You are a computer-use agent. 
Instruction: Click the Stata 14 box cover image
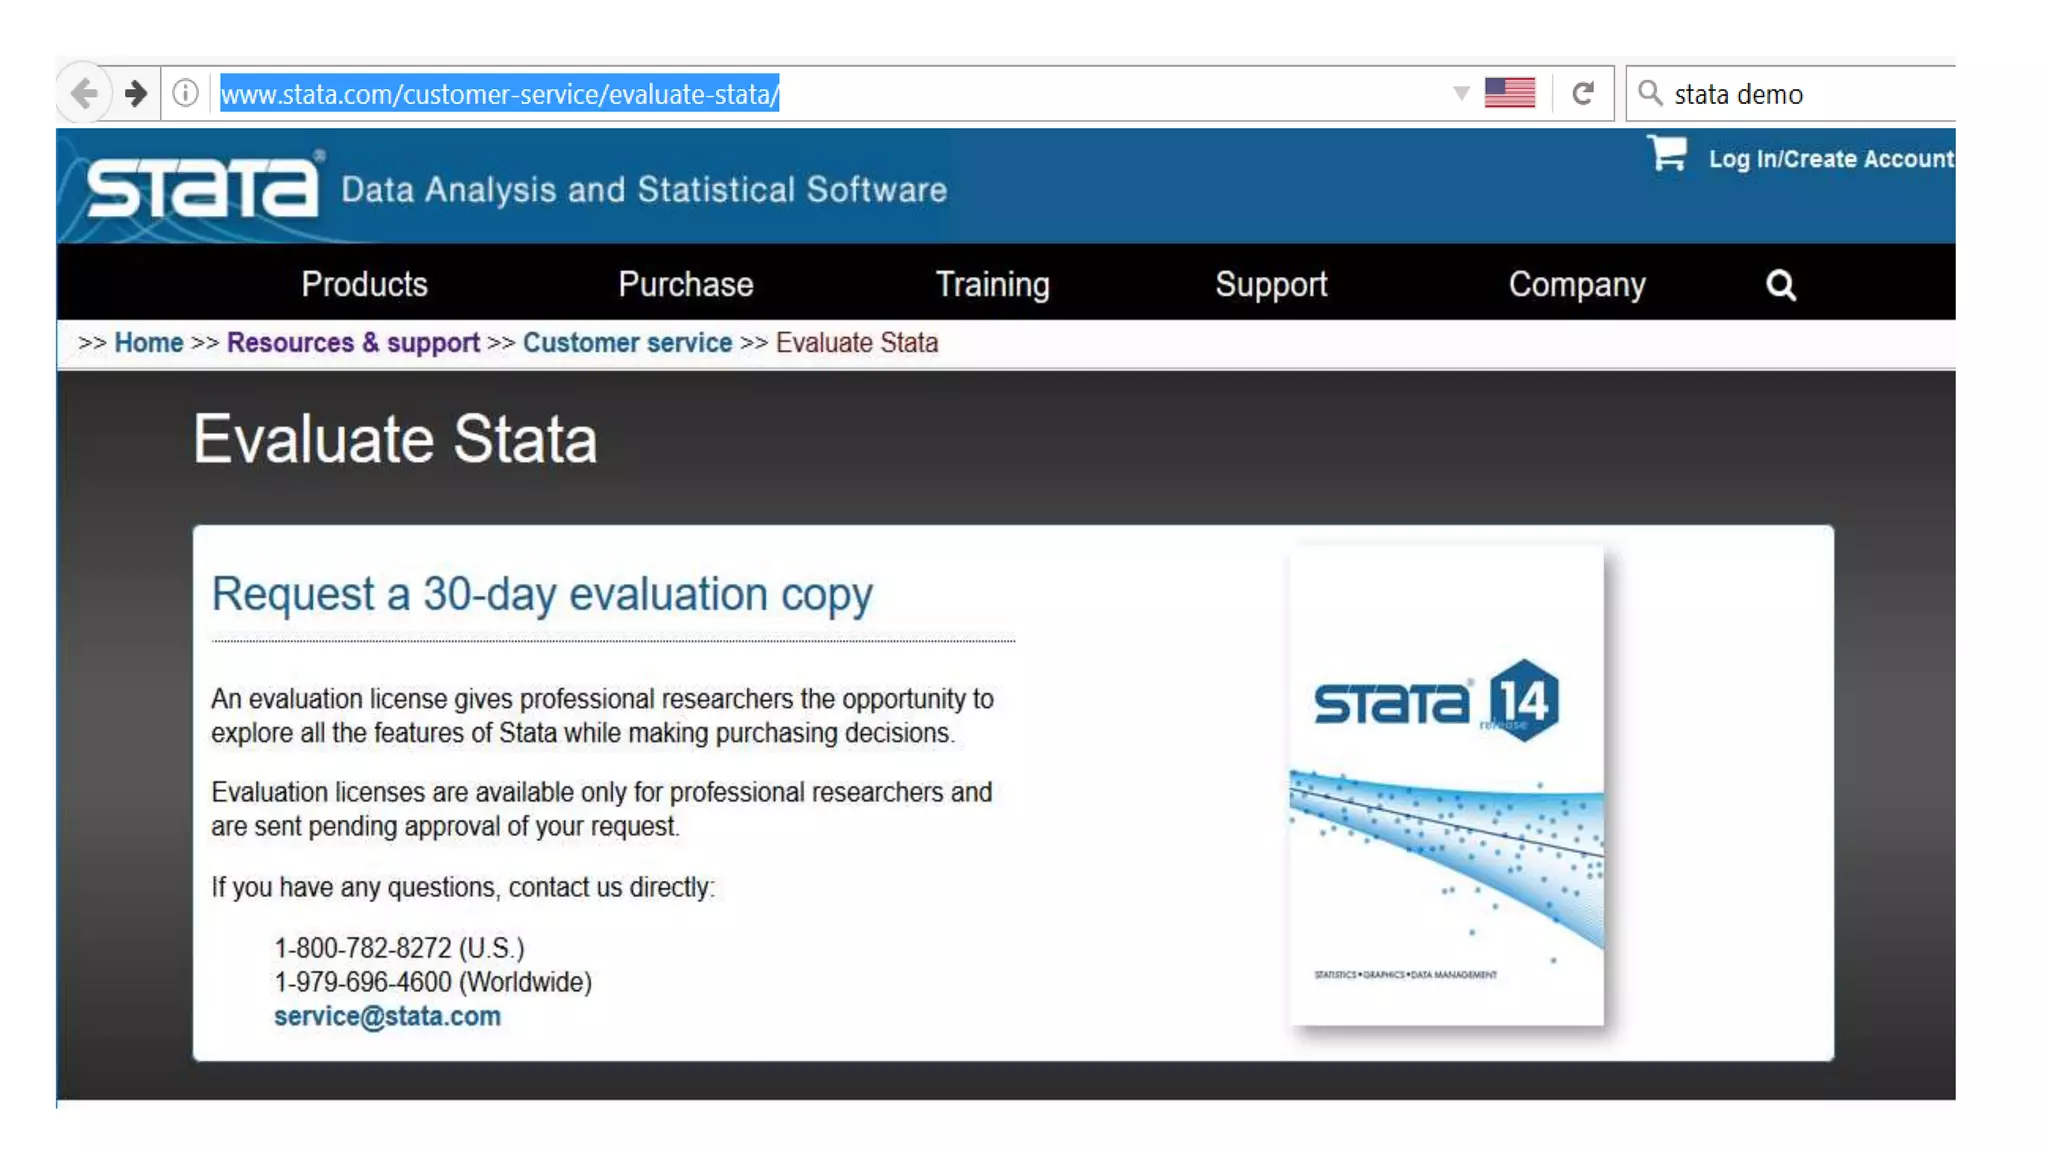pos(1446,786)
